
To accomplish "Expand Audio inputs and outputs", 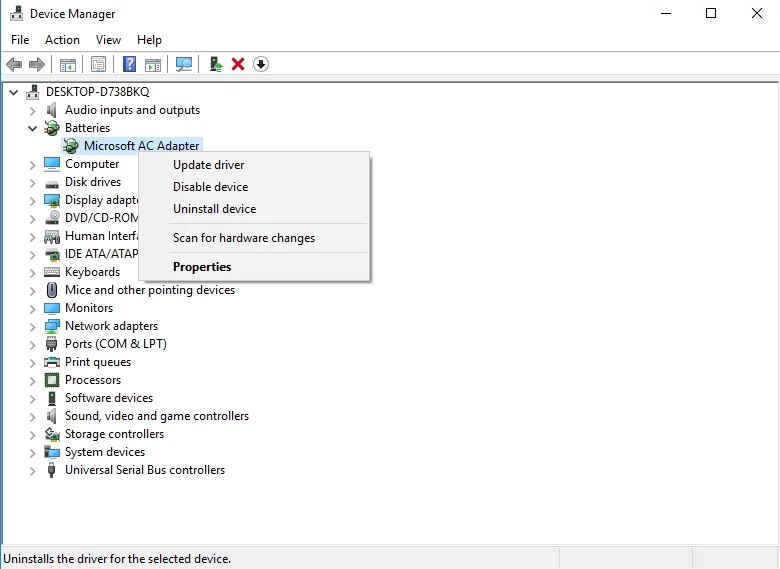I will coord(33,110).
